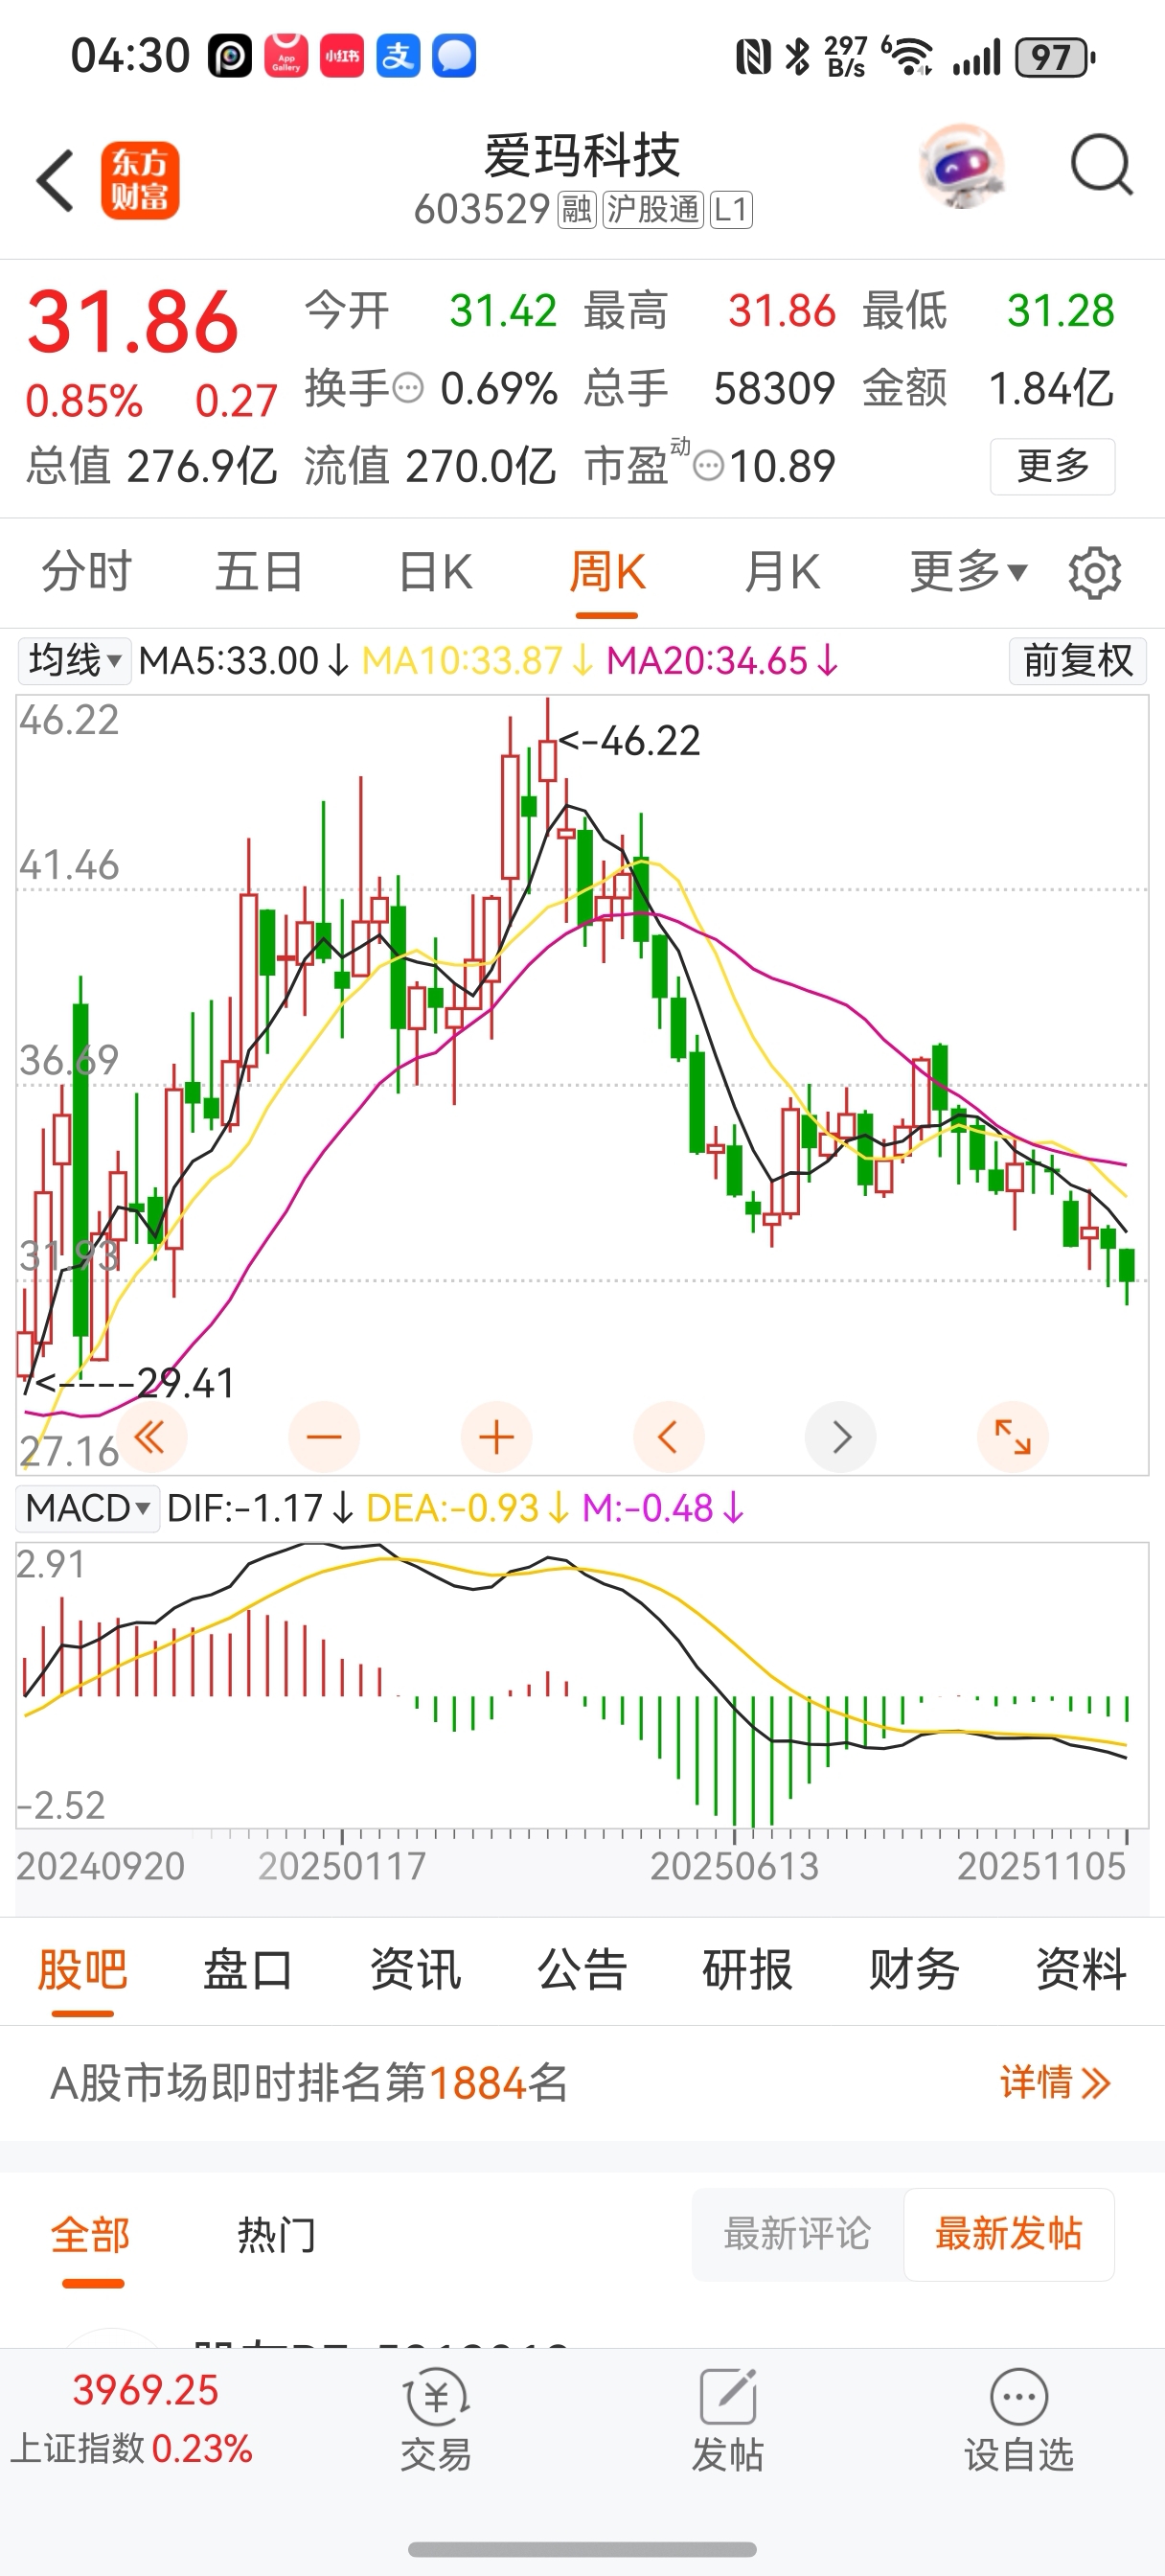This screenshot has width=1165, height=2576.
Task: Zoom out chart with minus button
Action: [324, 1438]
